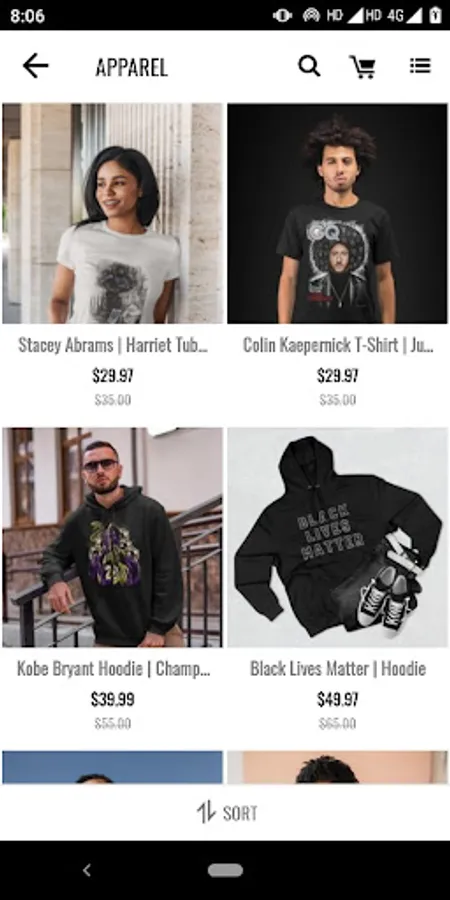Select the Stacey Abrams white shirt photo
450x900 pixels.
coord(112,214)
